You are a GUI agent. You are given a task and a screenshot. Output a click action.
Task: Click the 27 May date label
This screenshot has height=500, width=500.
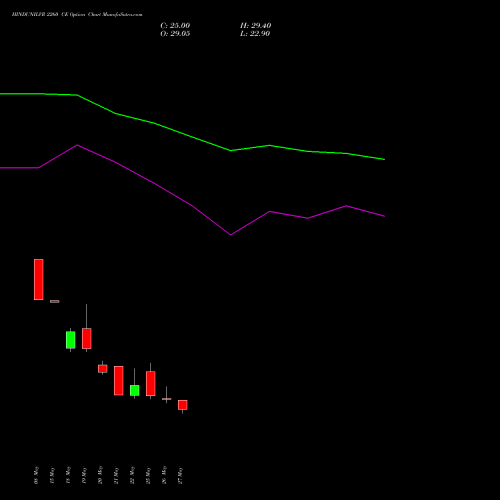click(180, 475)
